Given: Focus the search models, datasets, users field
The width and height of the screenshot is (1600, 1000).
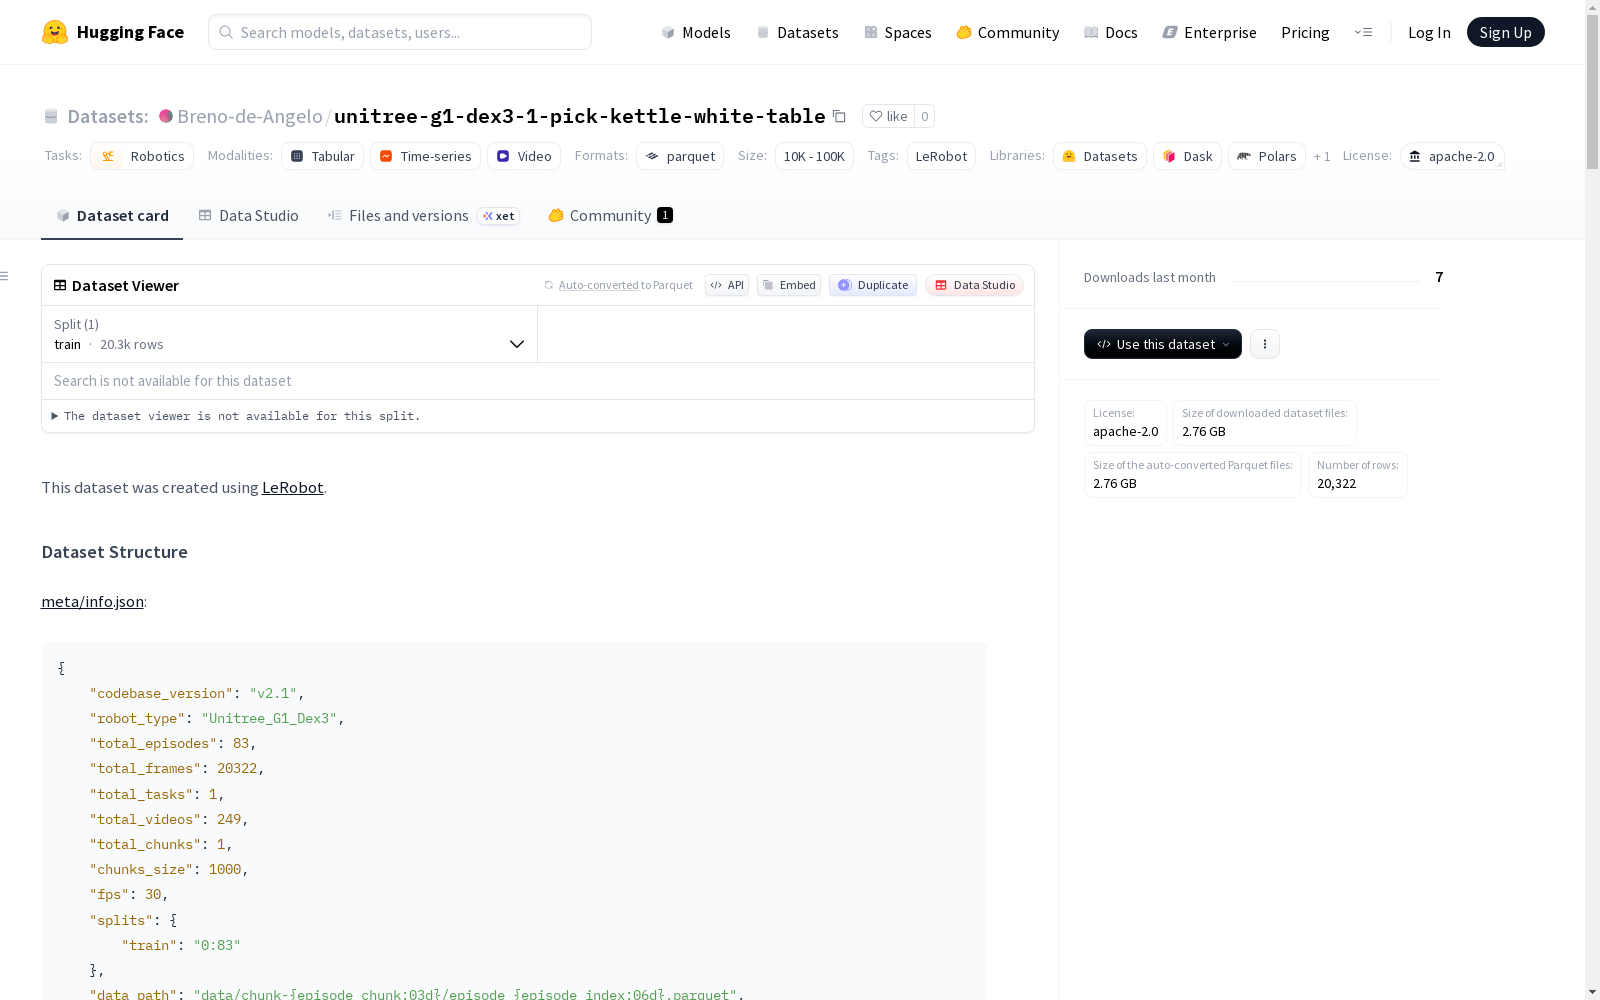Looking at the screenshot, I should tap(400, 32).
